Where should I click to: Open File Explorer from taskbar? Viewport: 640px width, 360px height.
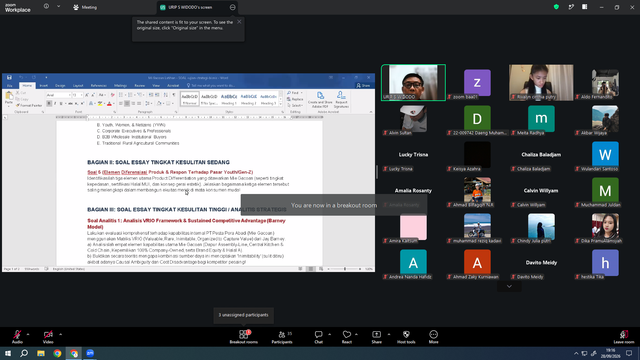(x=41, y=353)
